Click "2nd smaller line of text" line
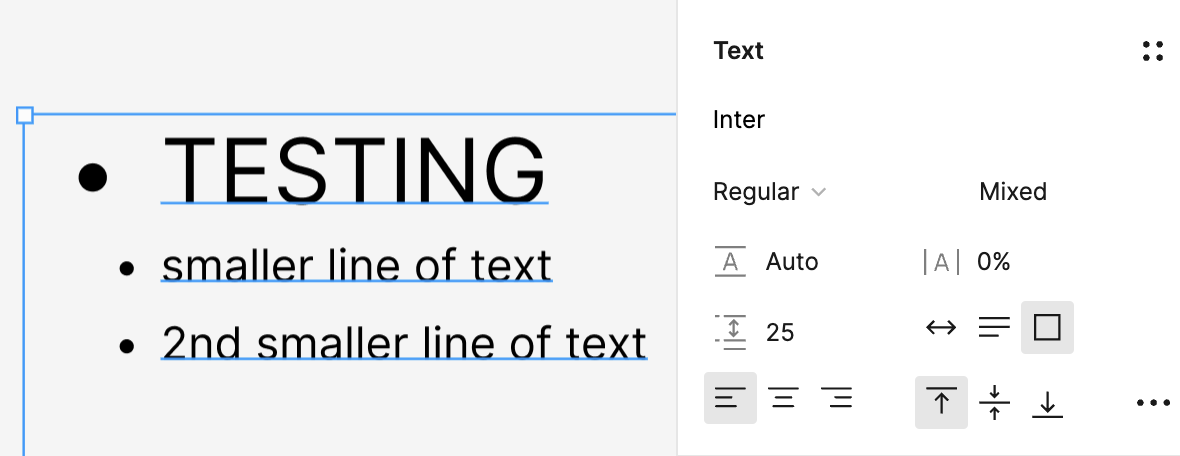The image size is (1180, 456). tap(404, 342)
